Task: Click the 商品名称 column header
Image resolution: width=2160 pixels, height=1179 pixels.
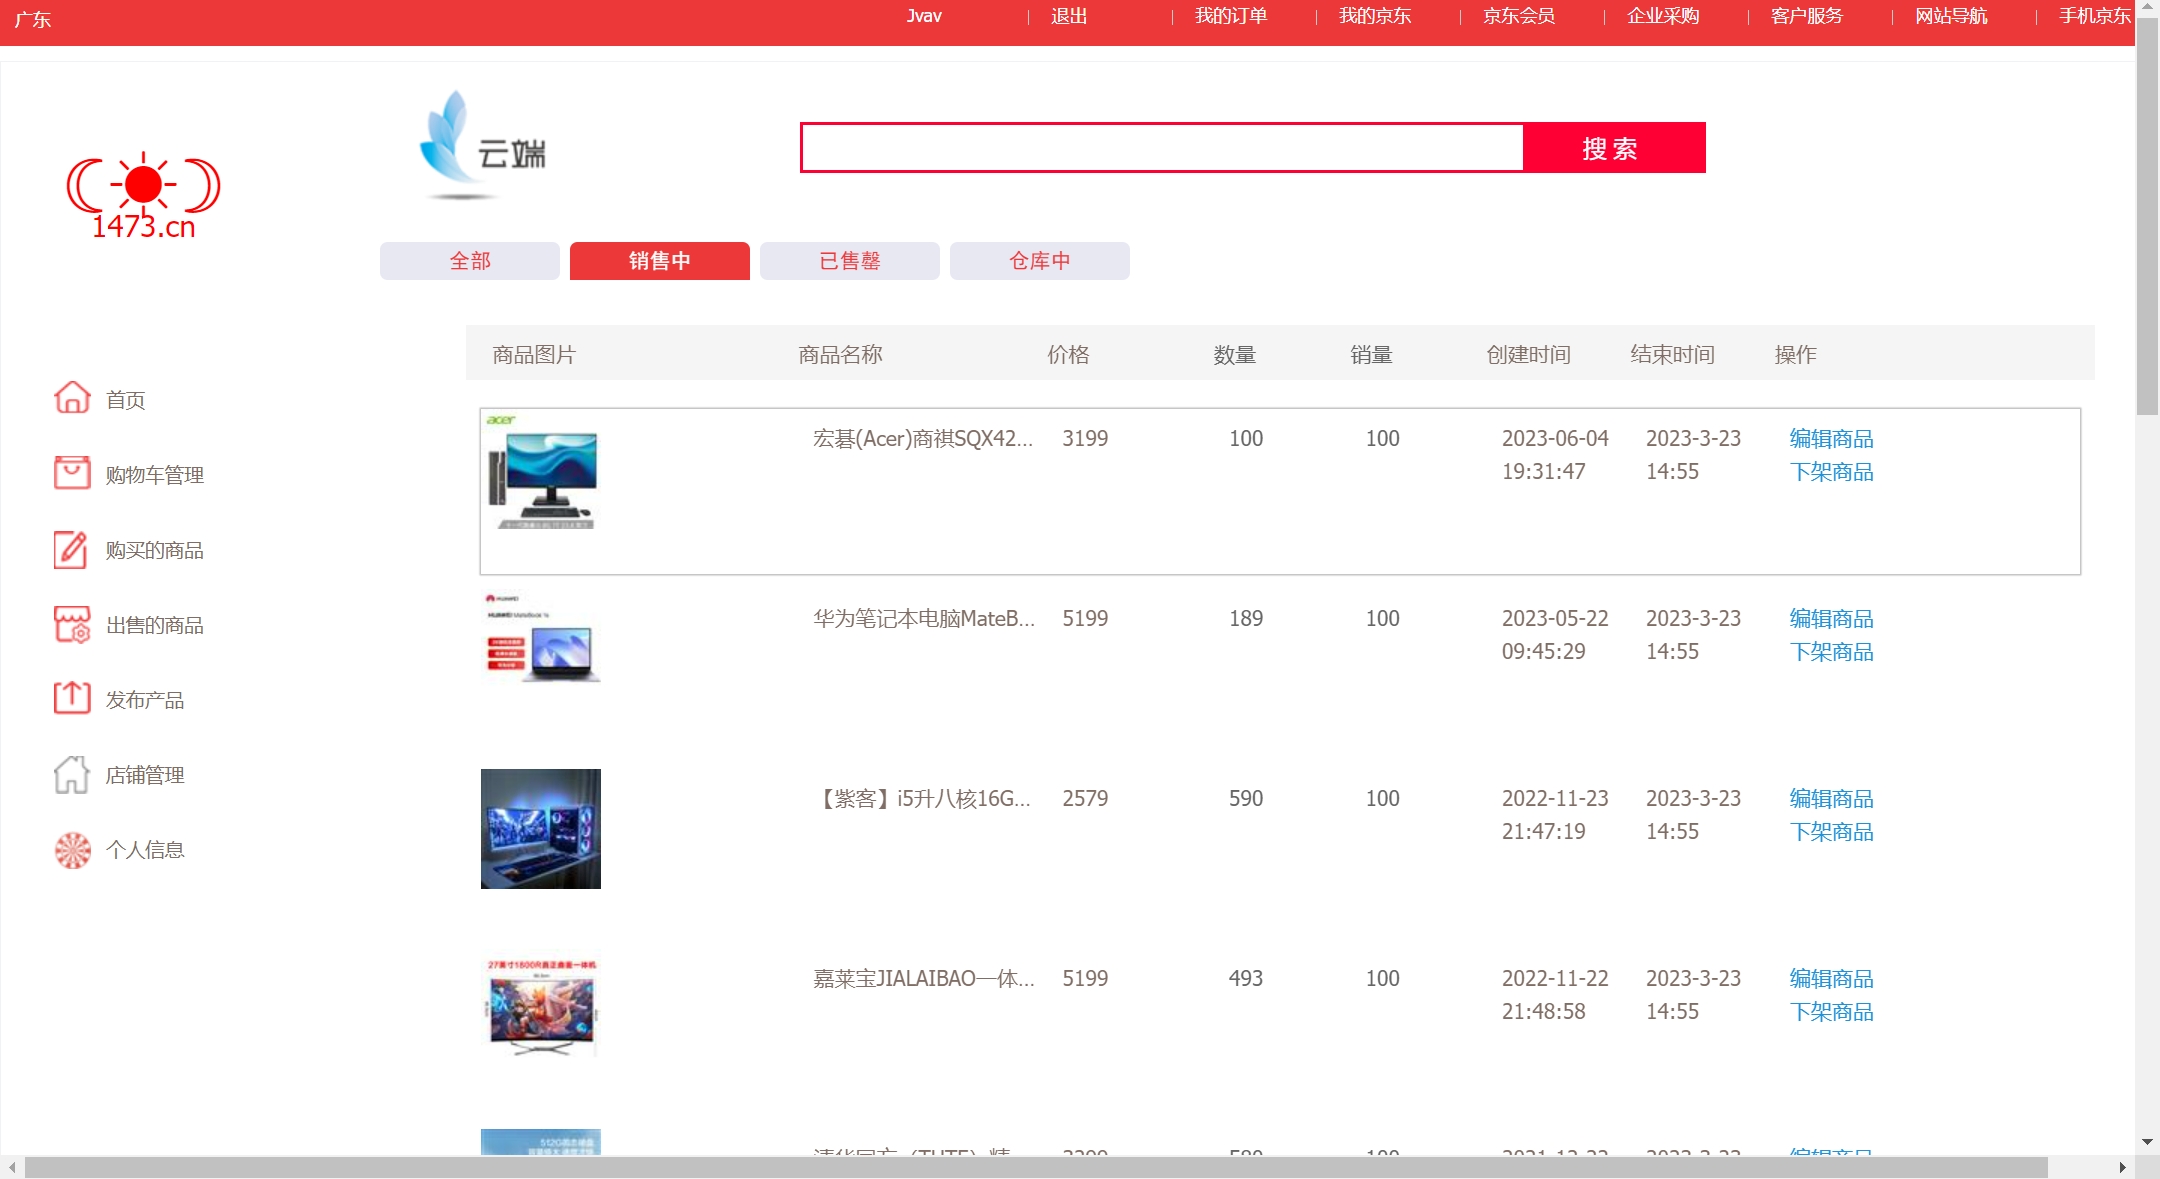Action: pos(840,355)
